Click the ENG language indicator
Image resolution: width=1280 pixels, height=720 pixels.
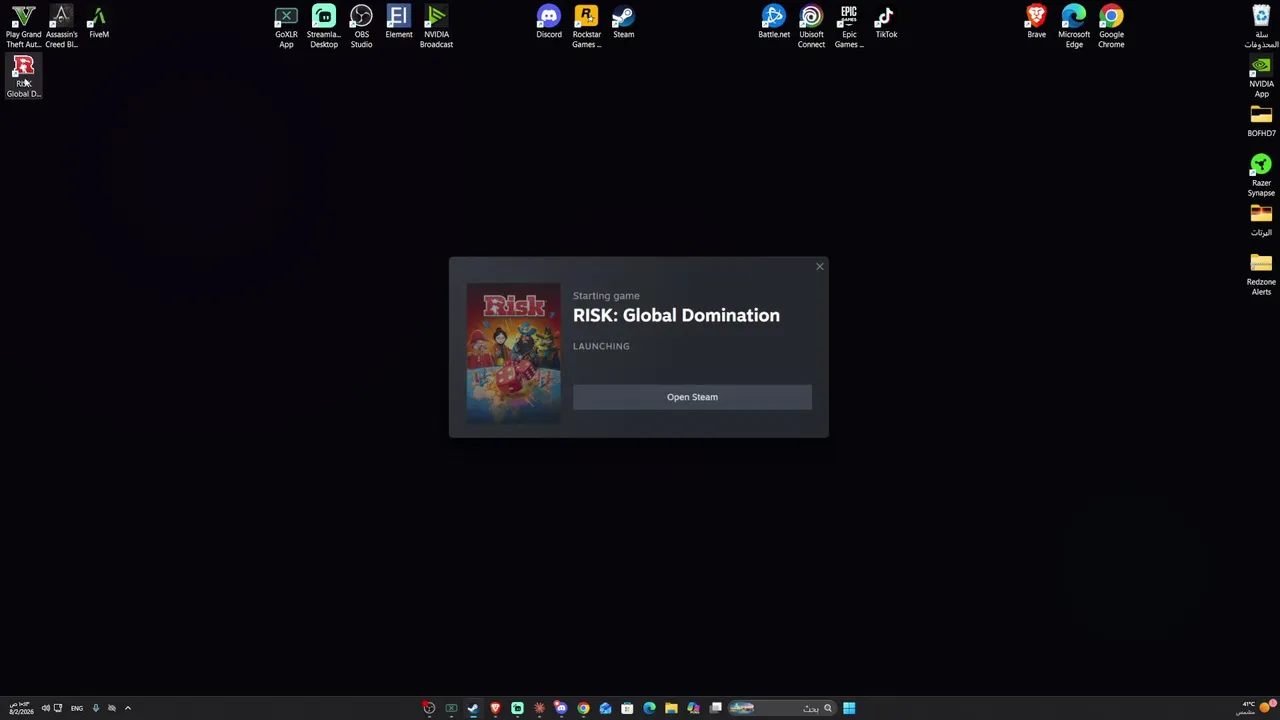[77, 708]
